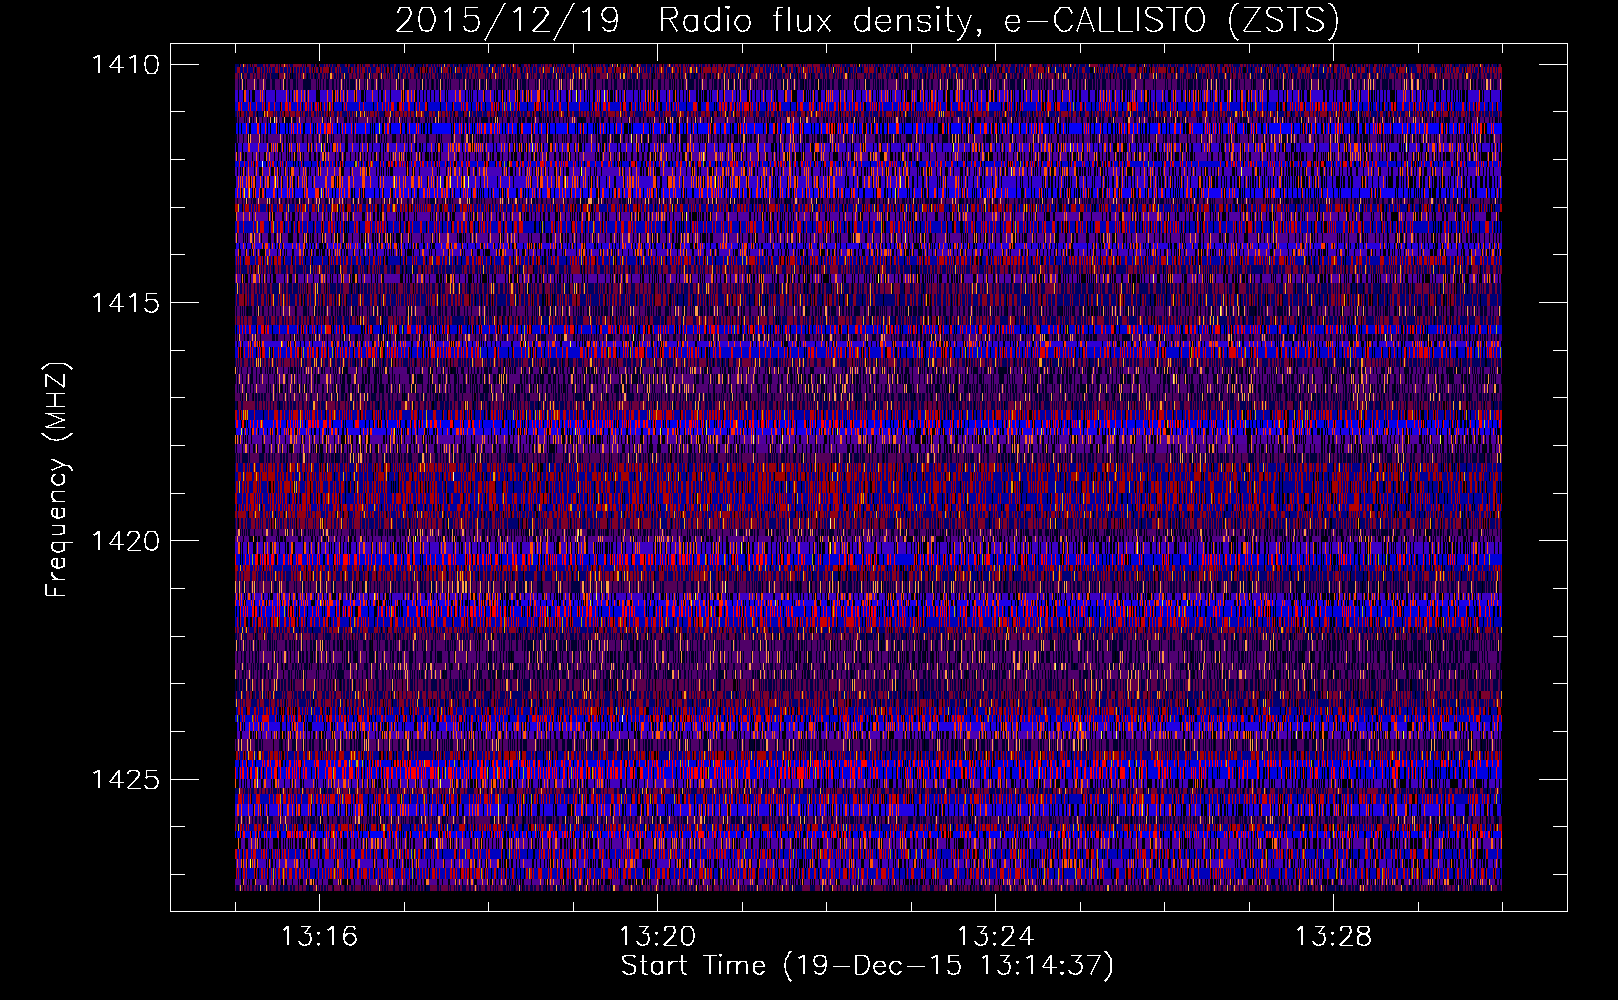Select the 1425 frequency axis label
The image size is (1618, 1000).
[125, 779]
